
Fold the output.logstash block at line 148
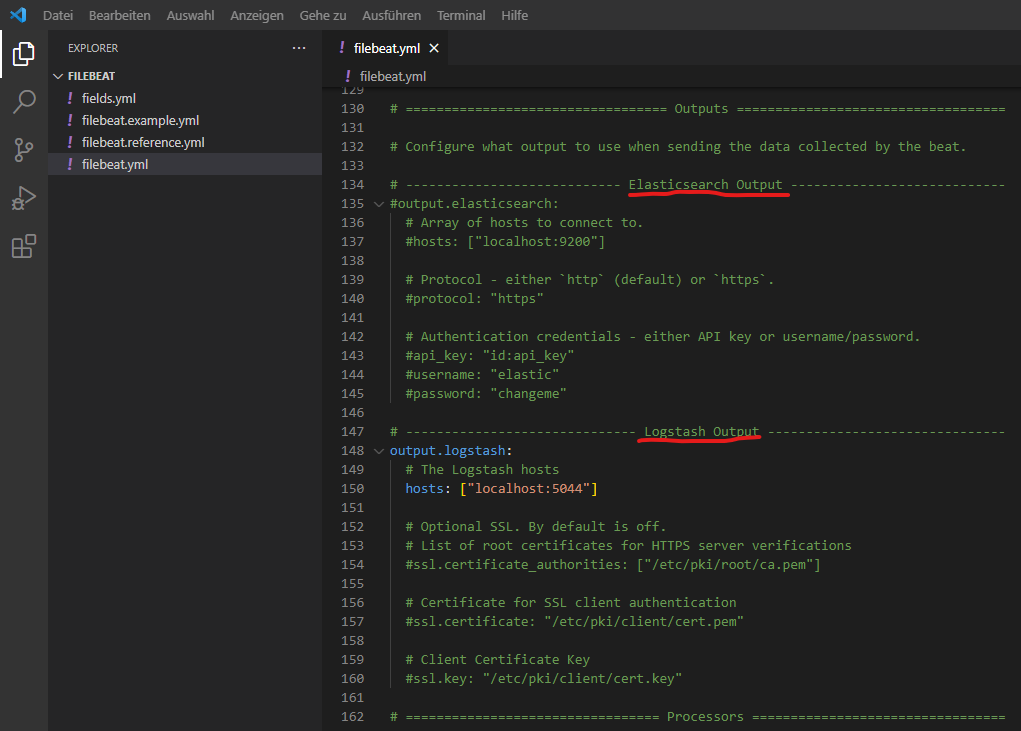pyautogui.click(x=379, y=451)
